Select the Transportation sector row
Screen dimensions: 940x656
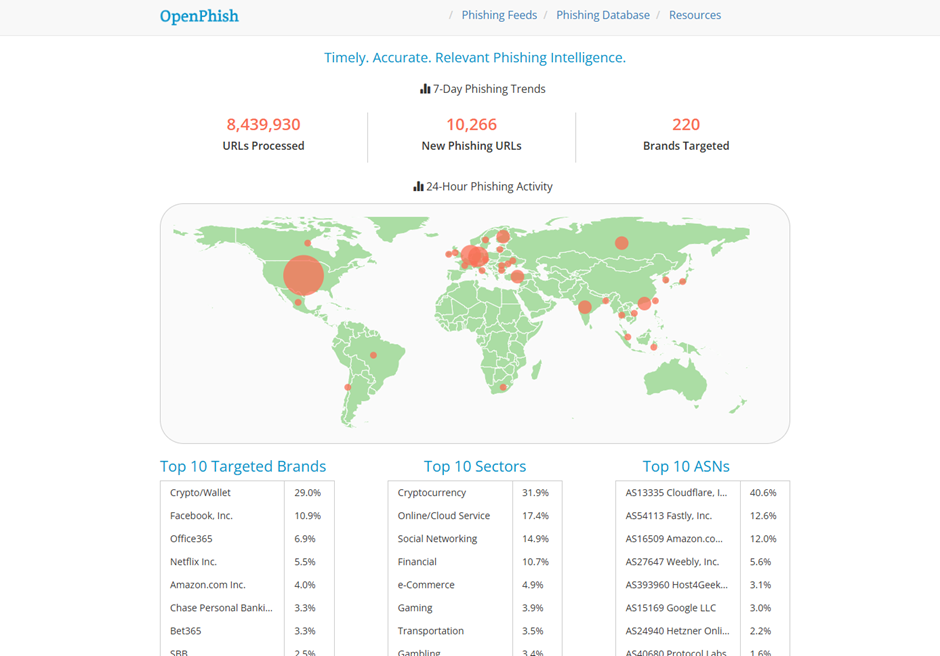coord(475,631)
